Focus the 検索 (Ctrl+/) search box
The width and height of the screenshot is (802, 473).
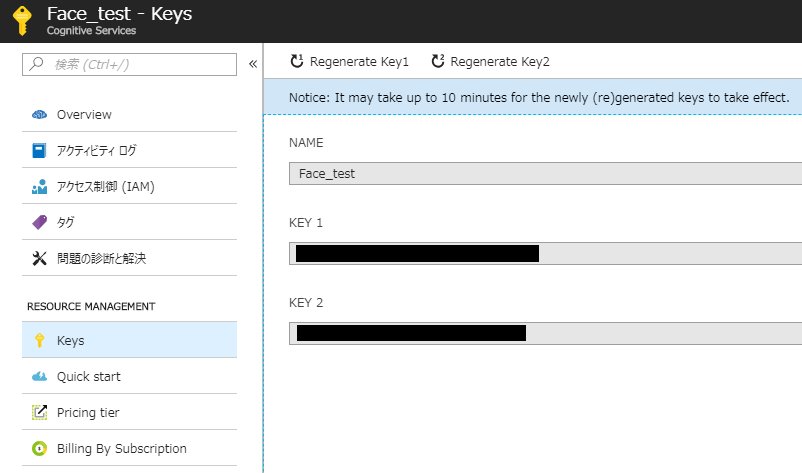coord(129,64)
